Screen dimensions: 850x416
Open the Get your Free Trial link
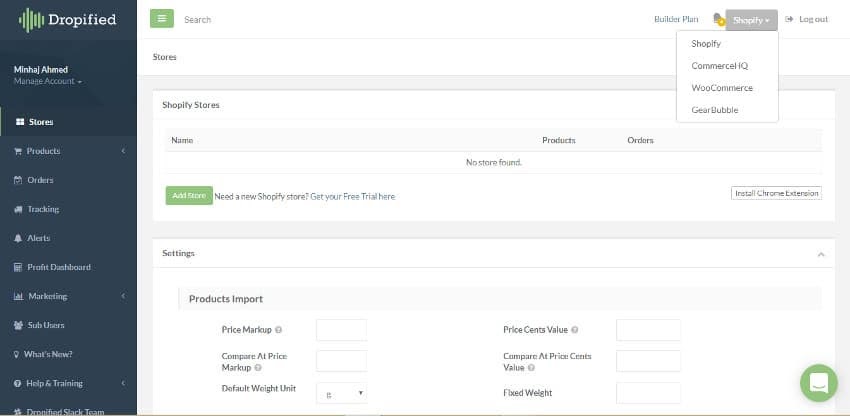(352, 197)
